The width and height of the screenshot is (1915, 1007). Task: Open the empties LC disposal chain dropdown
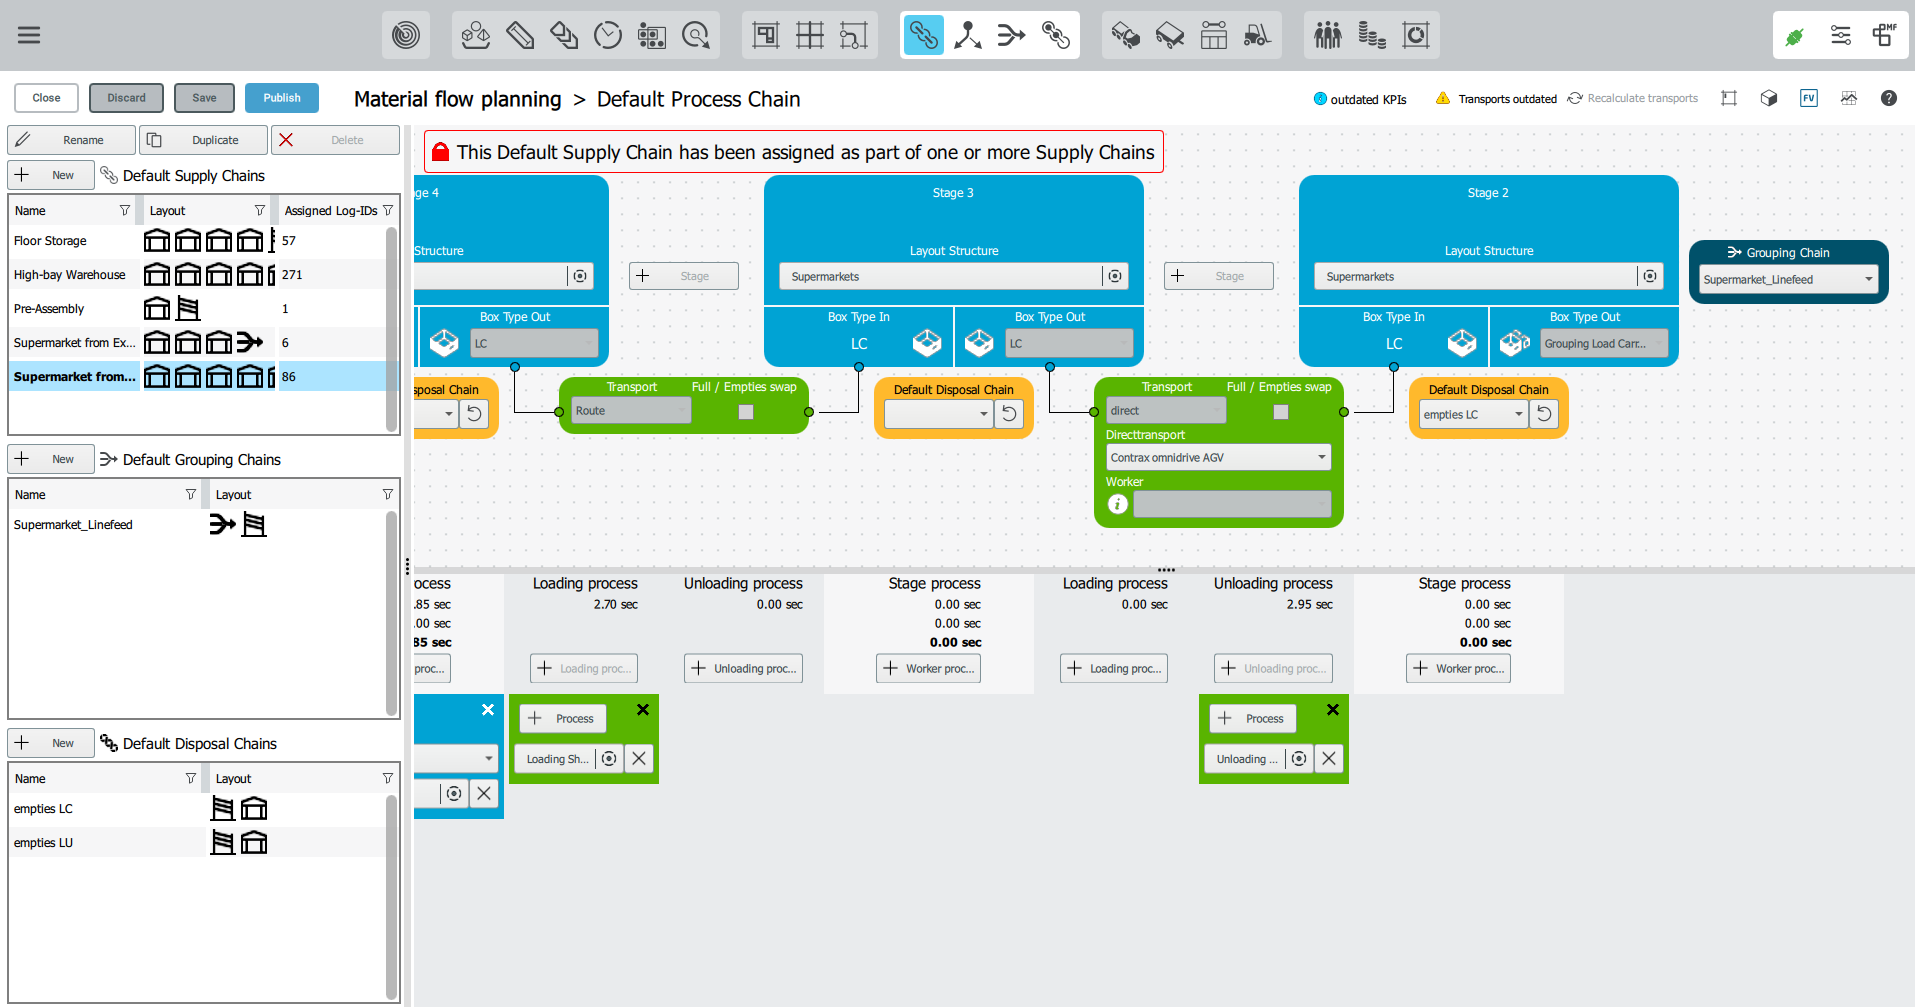click(1518, 415)
